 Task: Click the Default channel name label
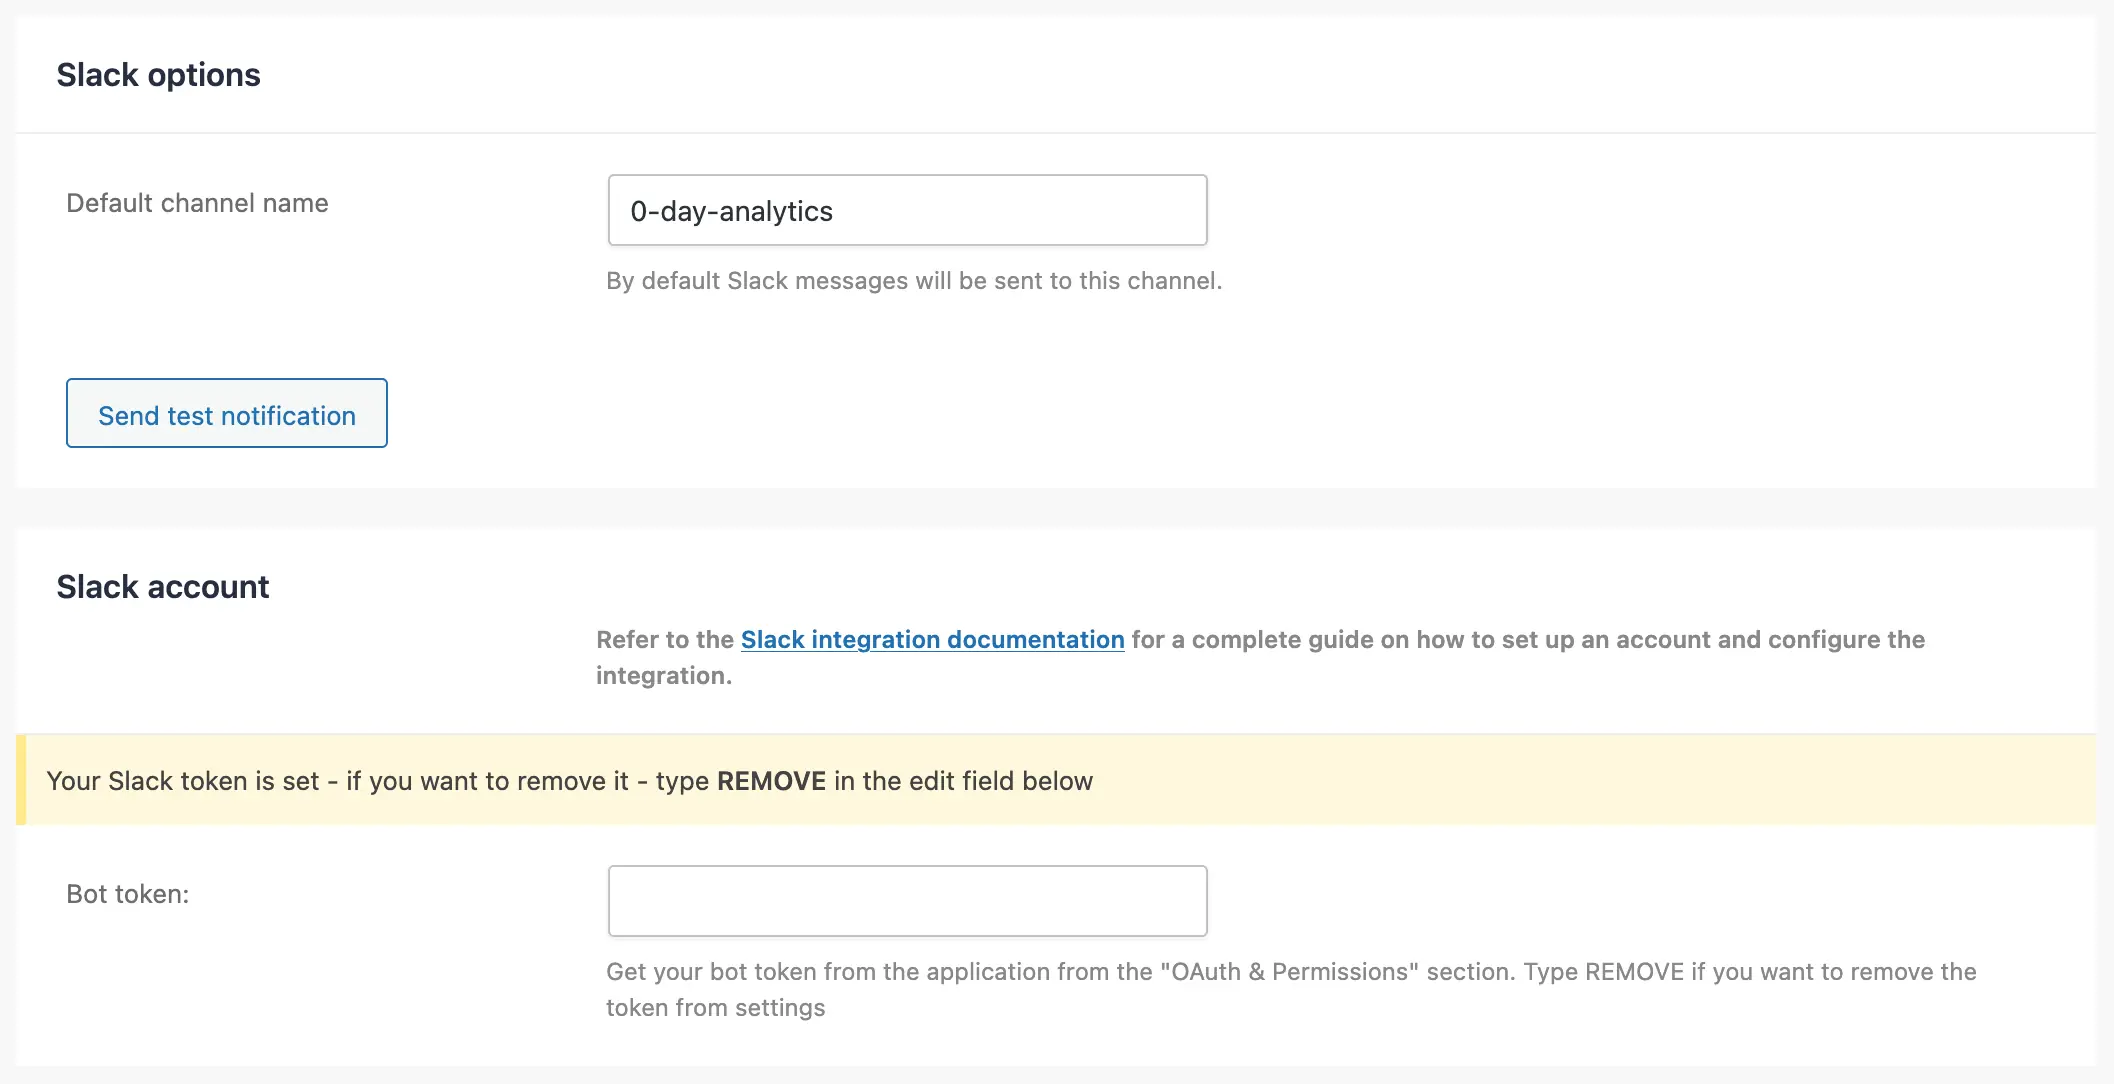pos(196,203)
